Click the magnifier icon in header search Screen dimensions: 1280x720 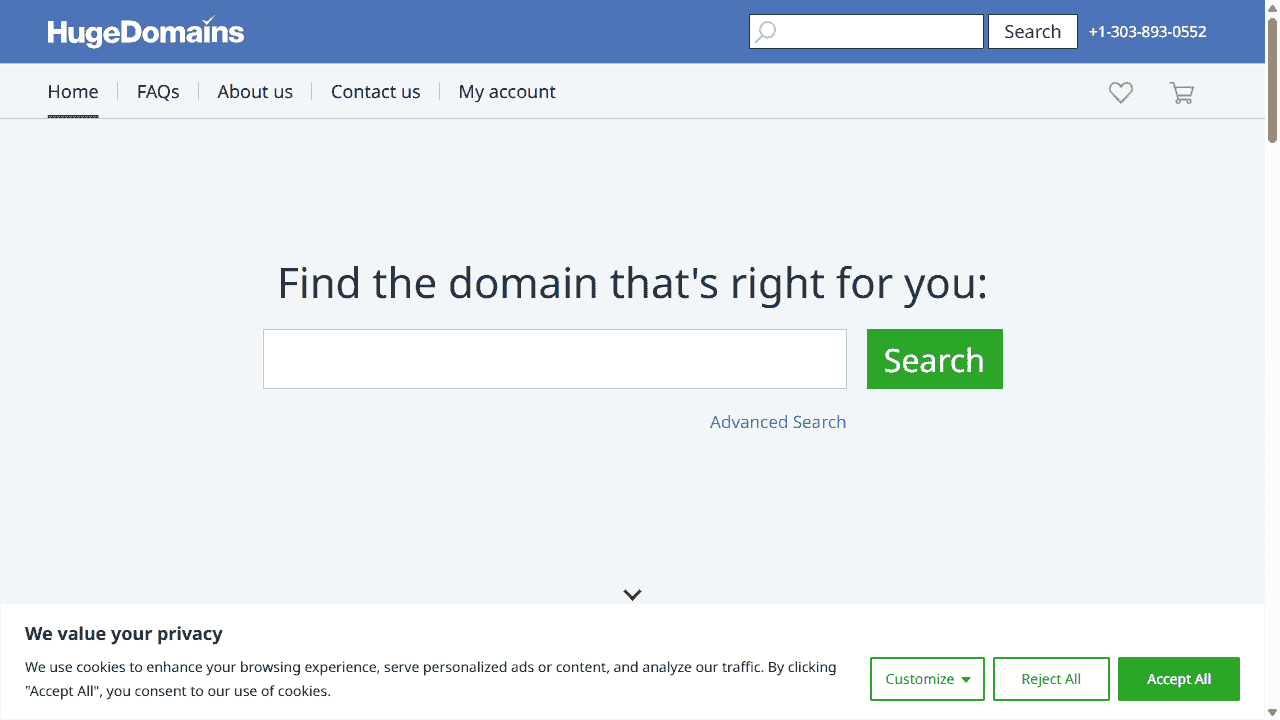tap(766, 32)
